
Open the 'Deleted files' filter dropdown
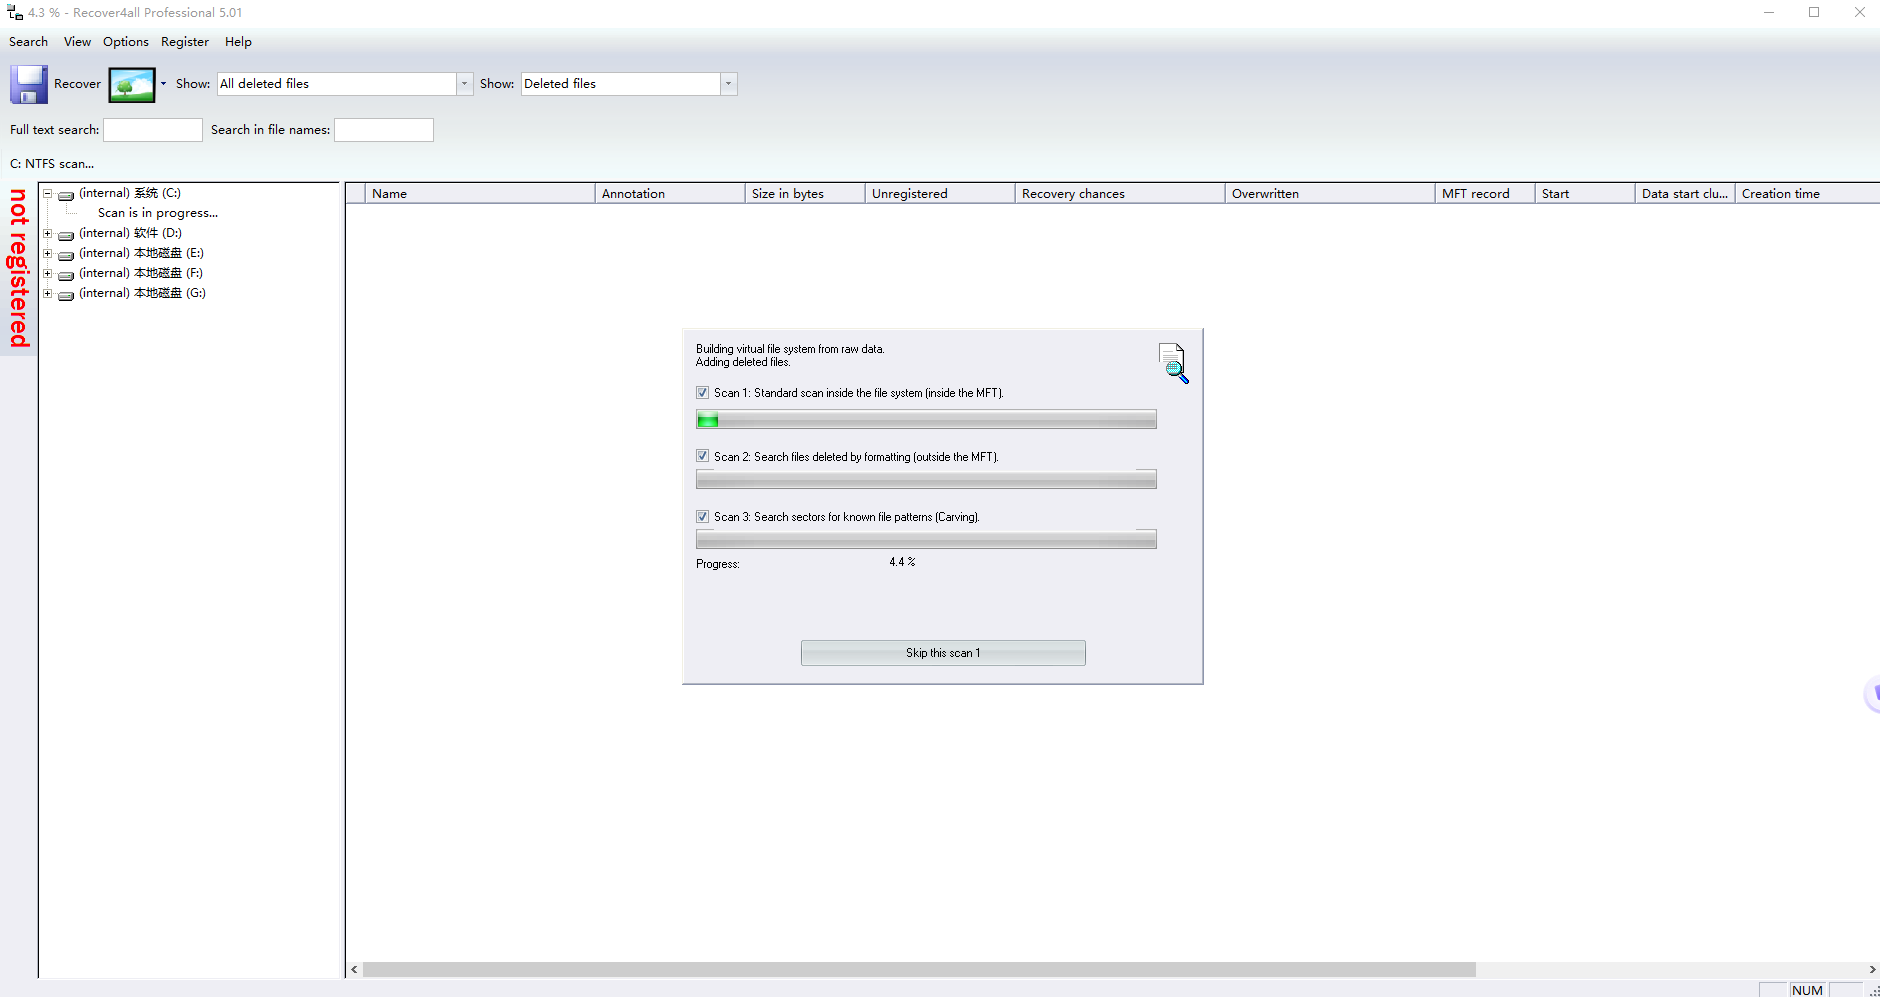728,84
